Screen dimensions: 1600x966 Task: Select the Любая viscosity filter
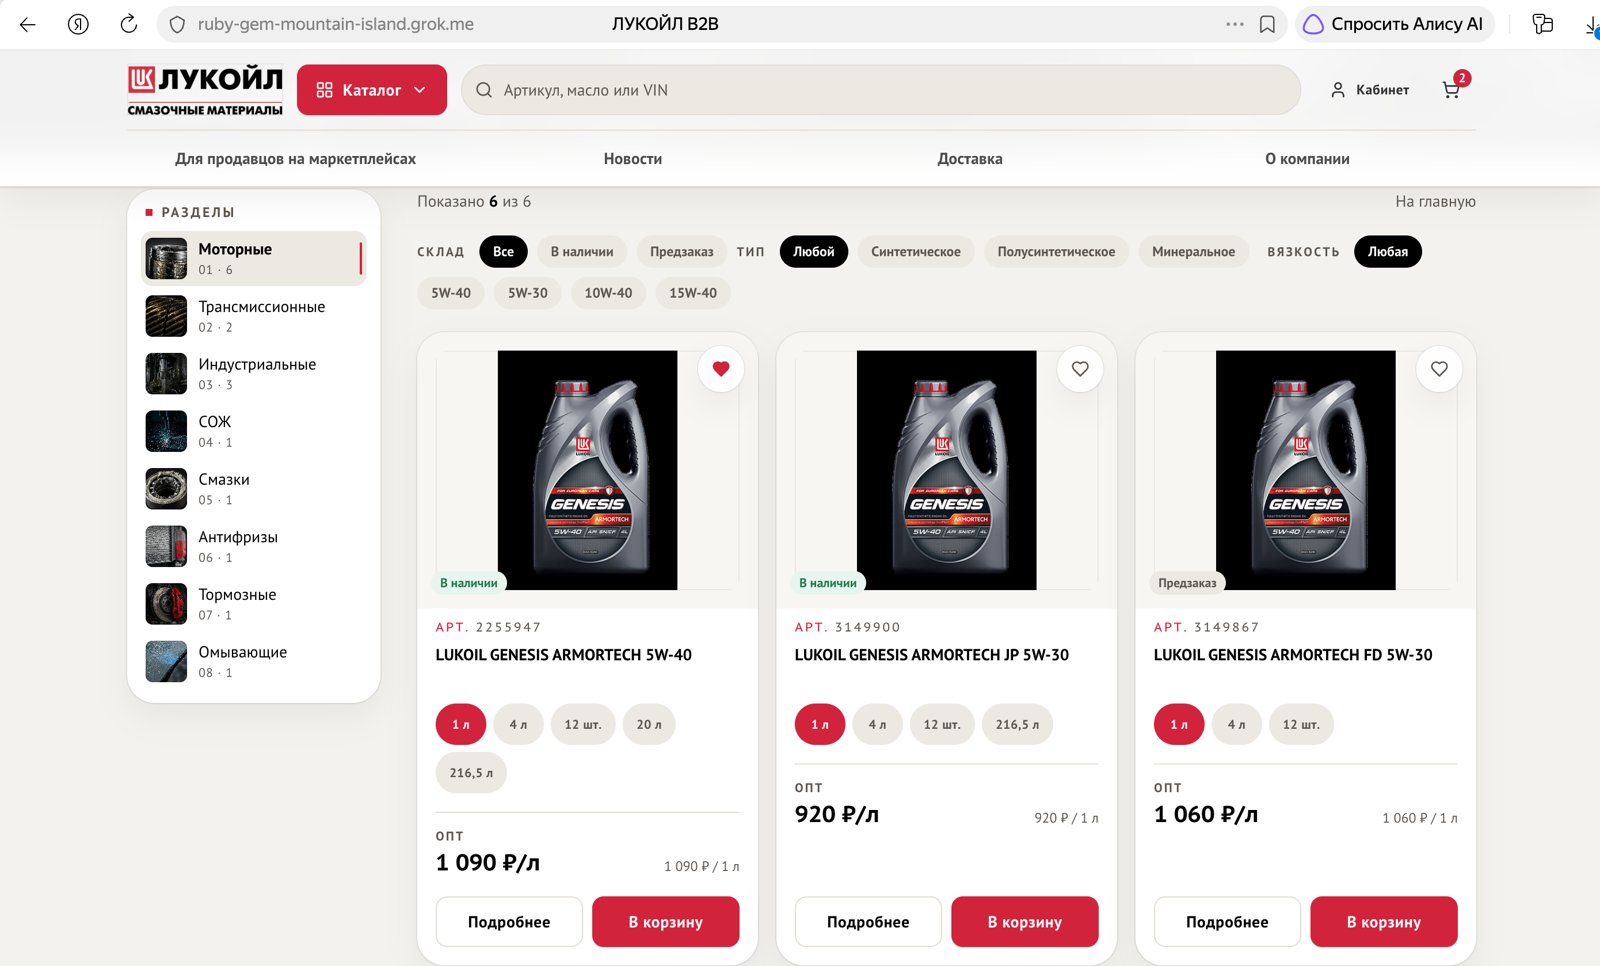click(1388, 252)
